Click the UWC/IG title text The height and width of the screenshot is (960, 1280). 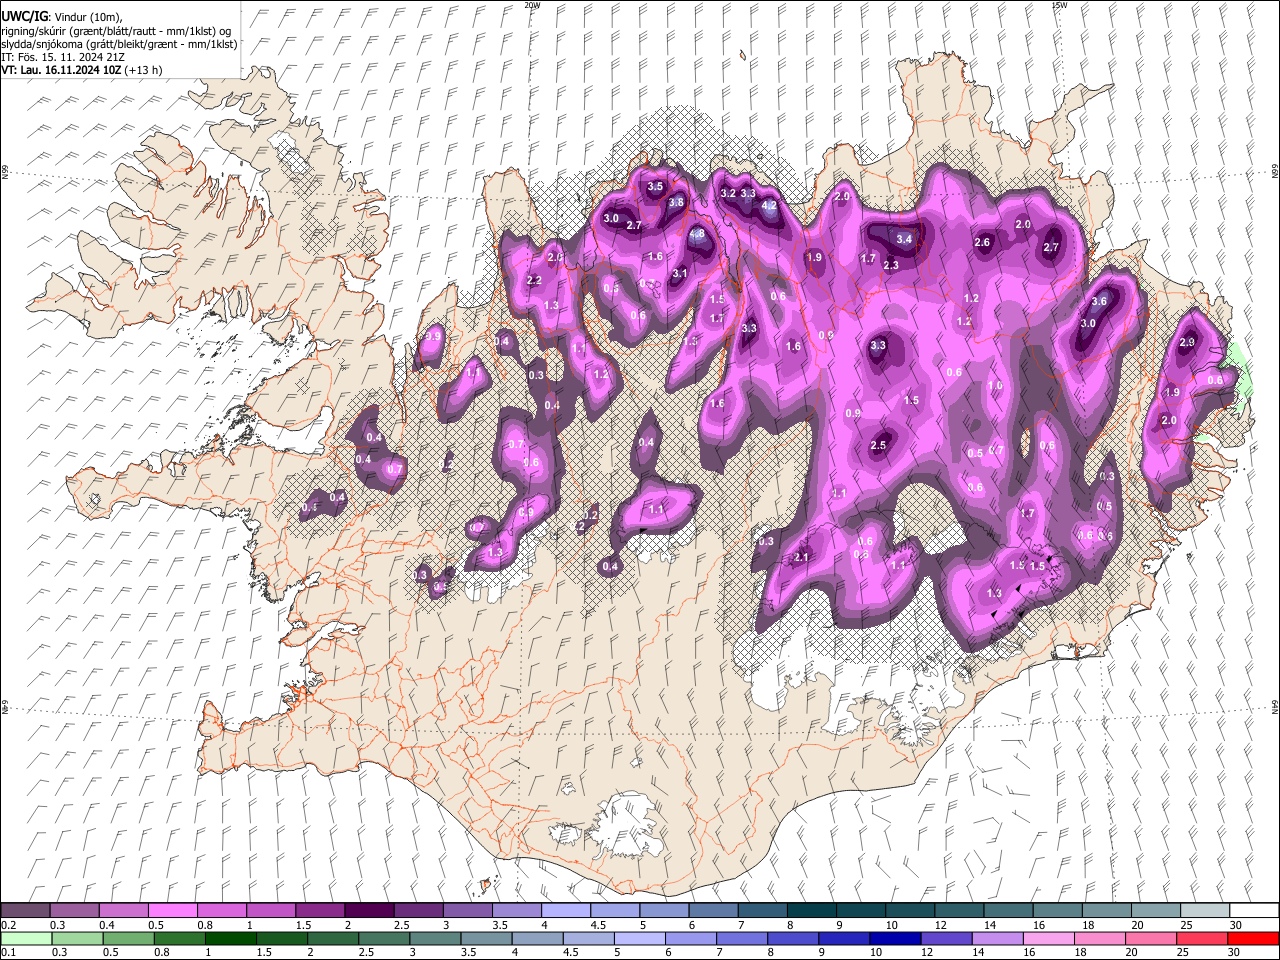(24, 16)
